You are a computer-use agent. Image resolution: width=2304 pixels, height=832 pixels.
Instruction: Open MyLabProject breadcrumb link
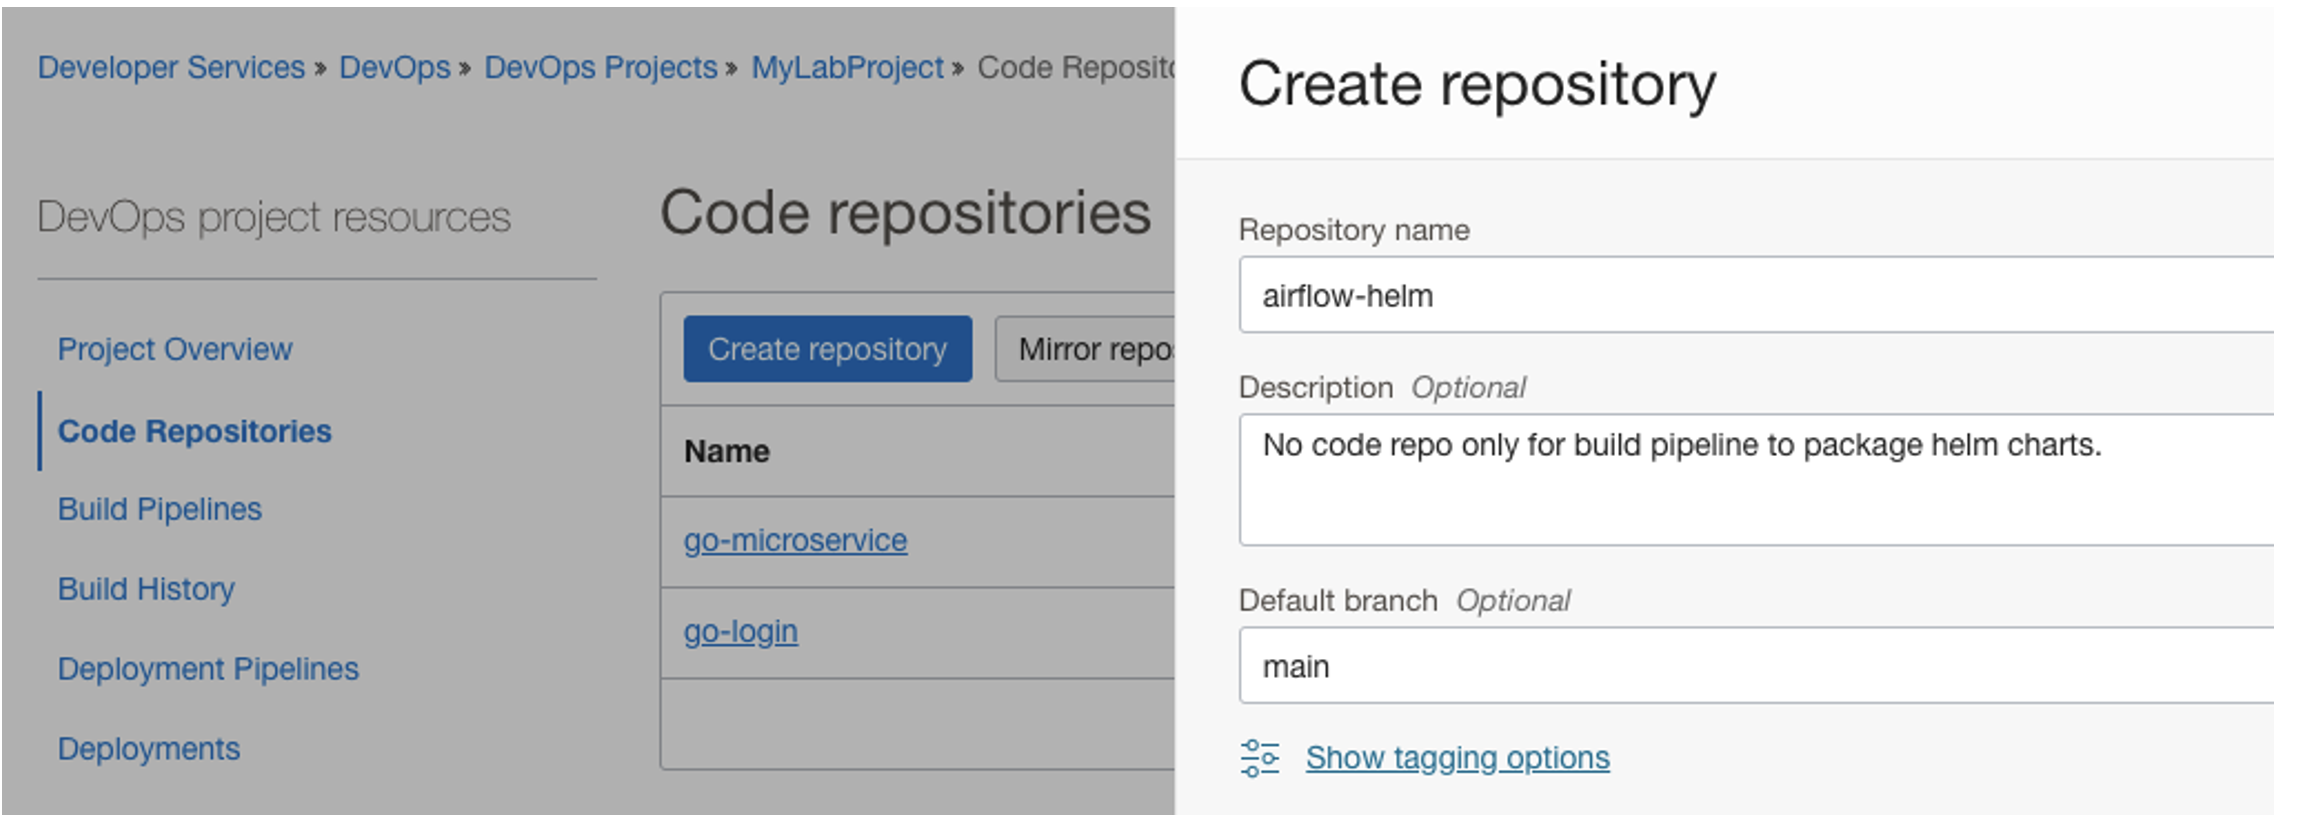(x=847, y=67)
